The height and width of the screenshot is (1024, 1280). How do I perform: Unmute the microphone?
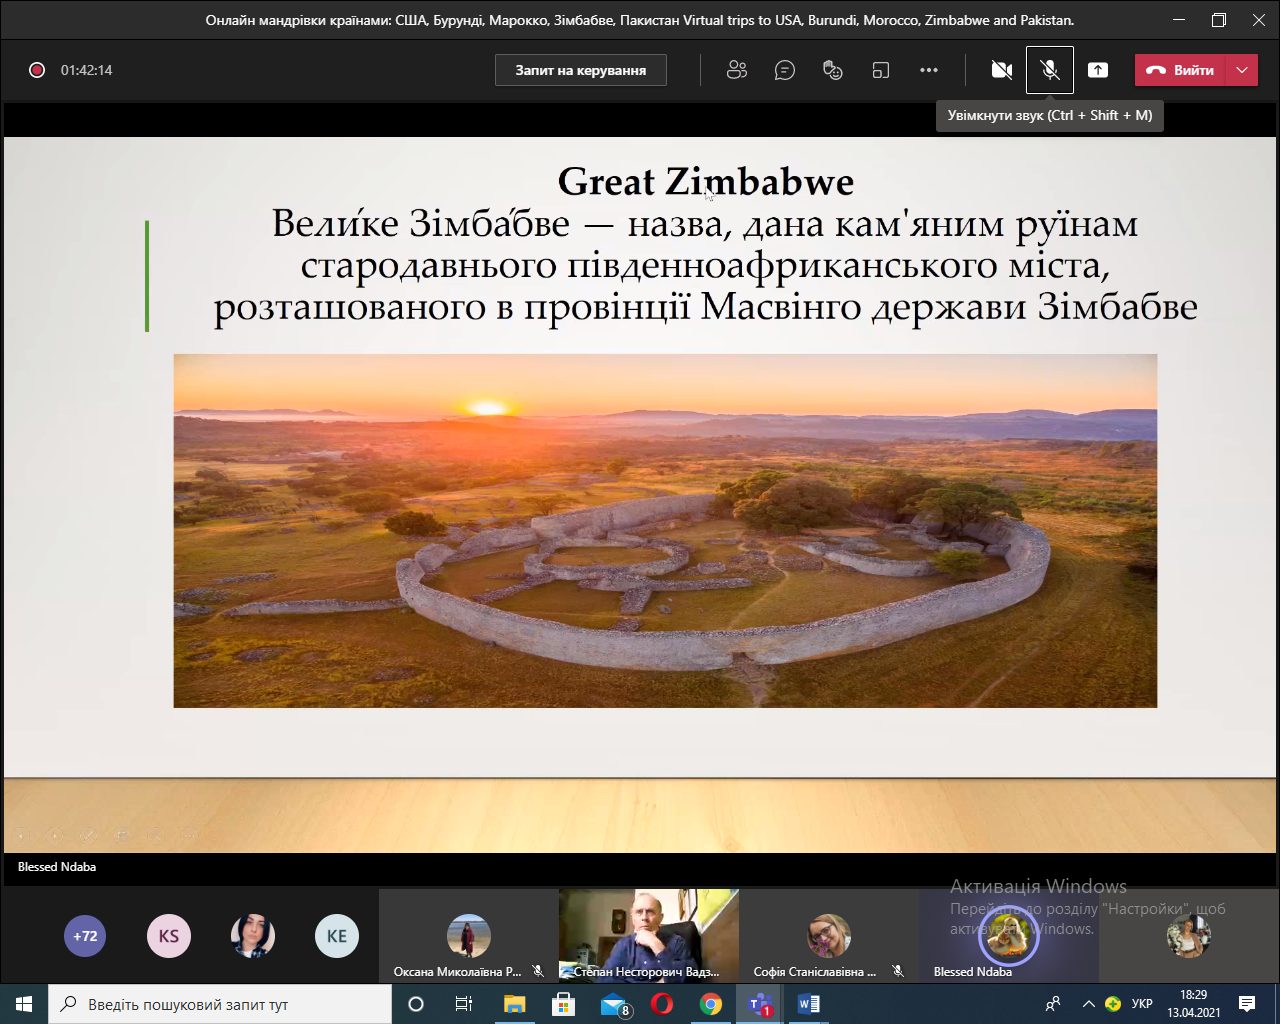pyautogui.click(x=1049, y=70)
